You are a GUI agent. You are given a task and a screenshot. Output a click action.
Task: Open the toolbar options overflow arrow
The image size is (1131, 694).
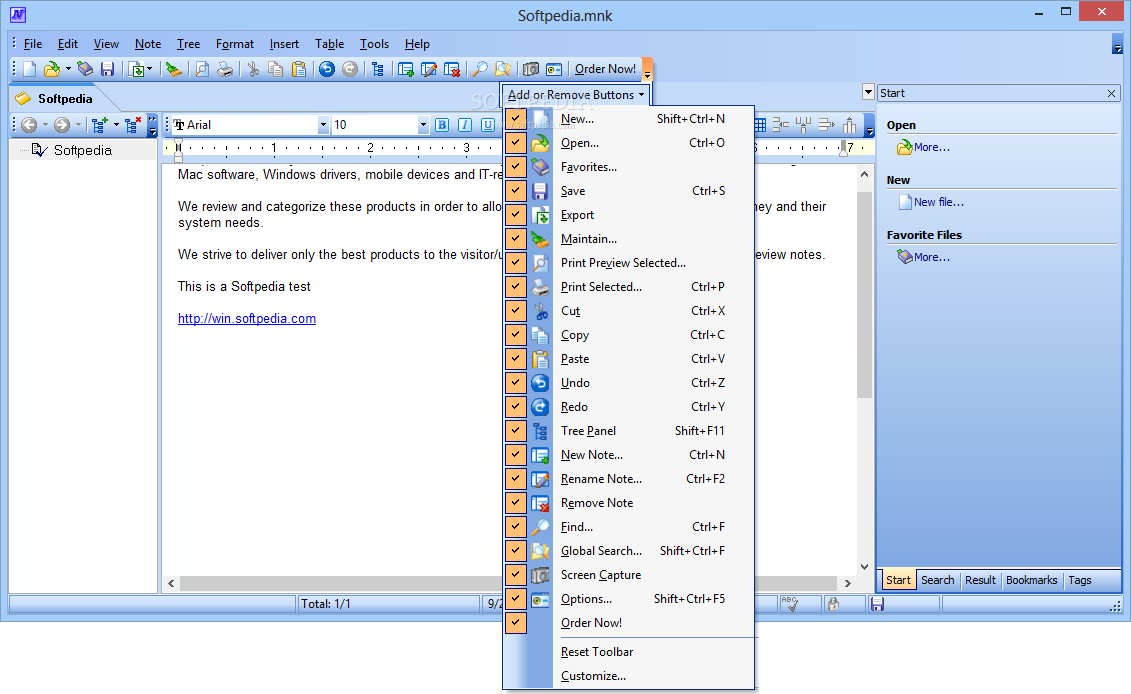click(648, 70)
